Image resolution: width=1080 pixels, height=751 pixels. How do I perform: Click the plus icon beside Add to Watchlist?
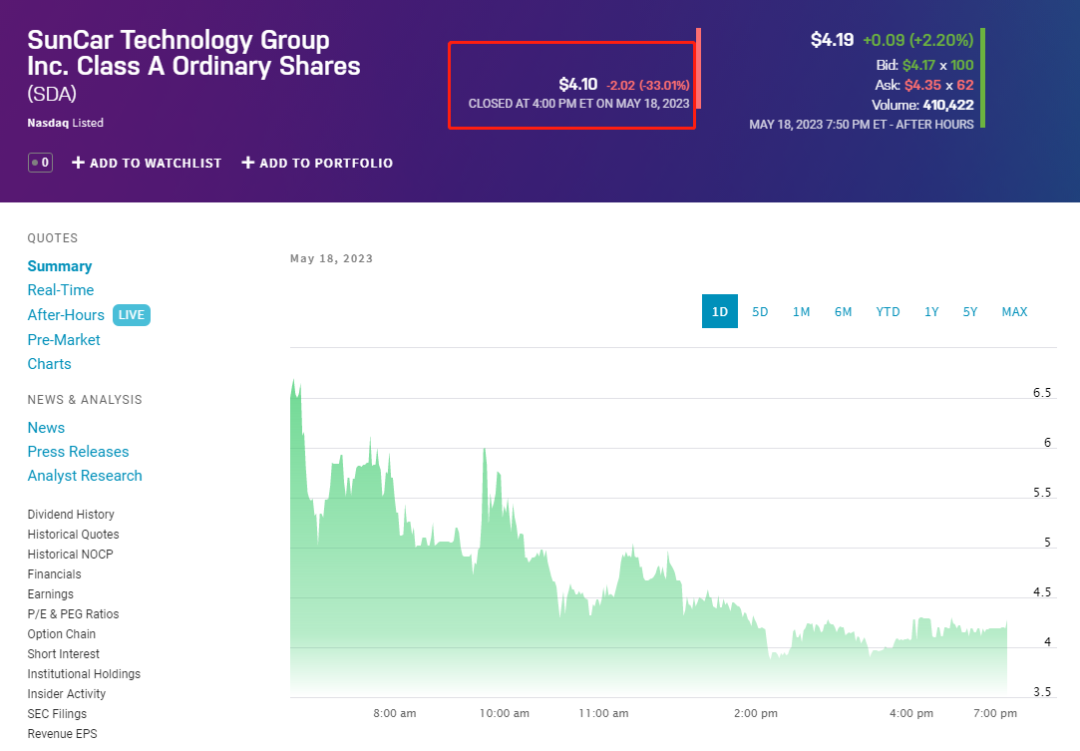tap(78, 163)
